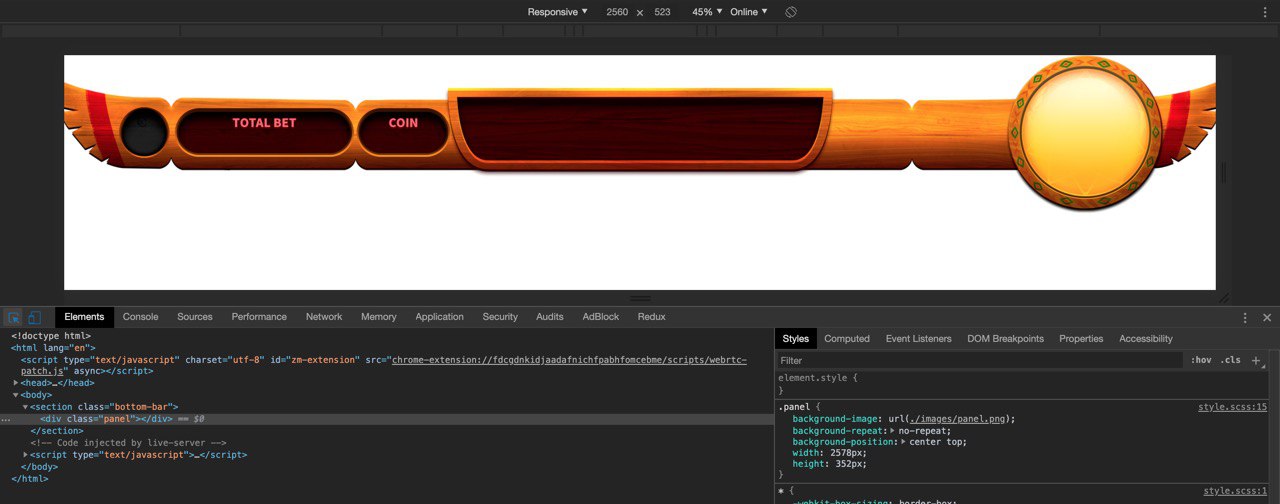Open the Performance tab
Viewport: 1280px width, 504px height.
pos(259,317)
